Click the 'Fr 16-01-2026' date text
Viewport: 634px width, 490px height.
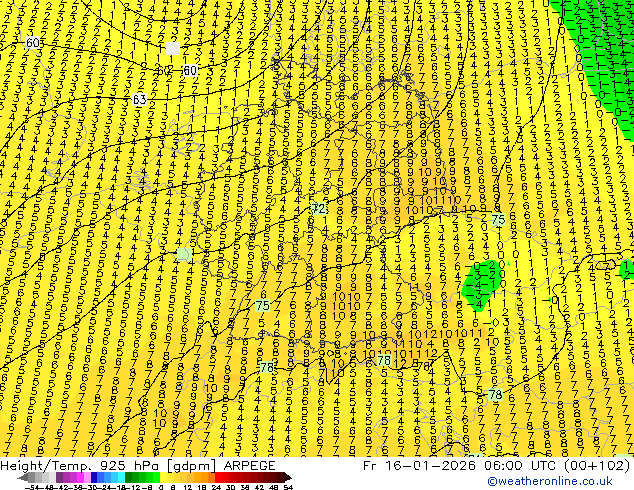[x=419, y=466]
